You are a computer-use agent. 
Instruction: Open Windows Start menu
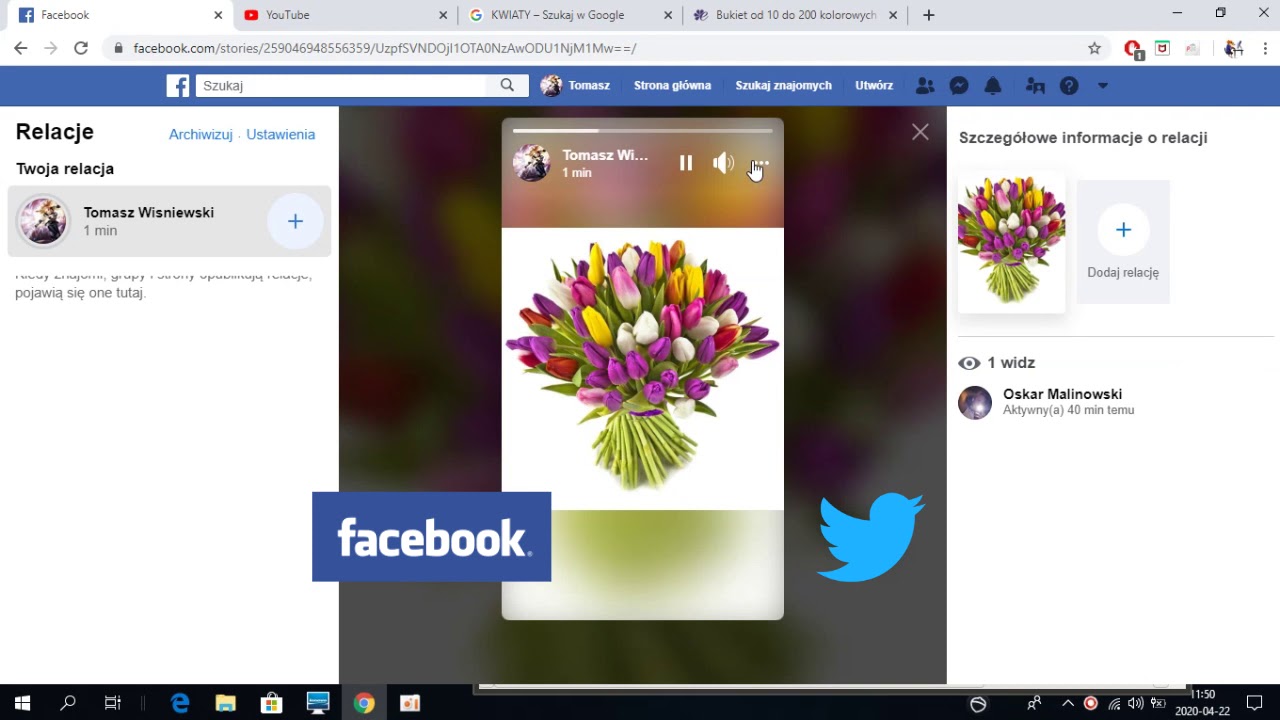[22, 703]
